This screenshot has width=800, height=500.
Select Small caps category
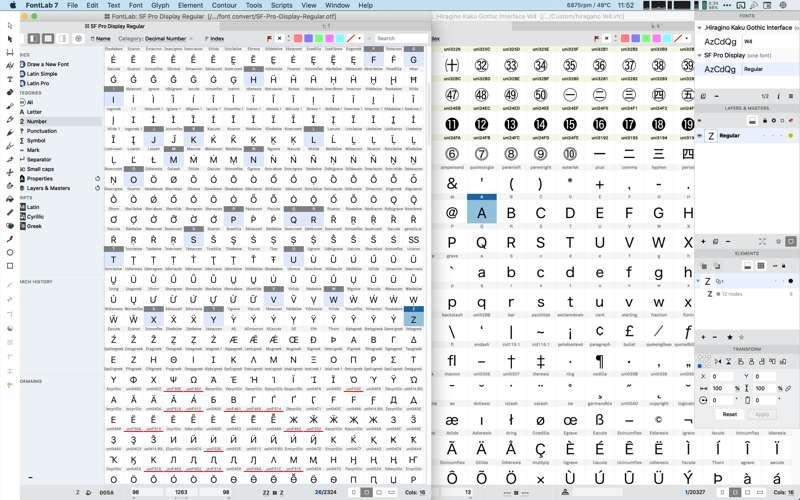coord(40,169)
